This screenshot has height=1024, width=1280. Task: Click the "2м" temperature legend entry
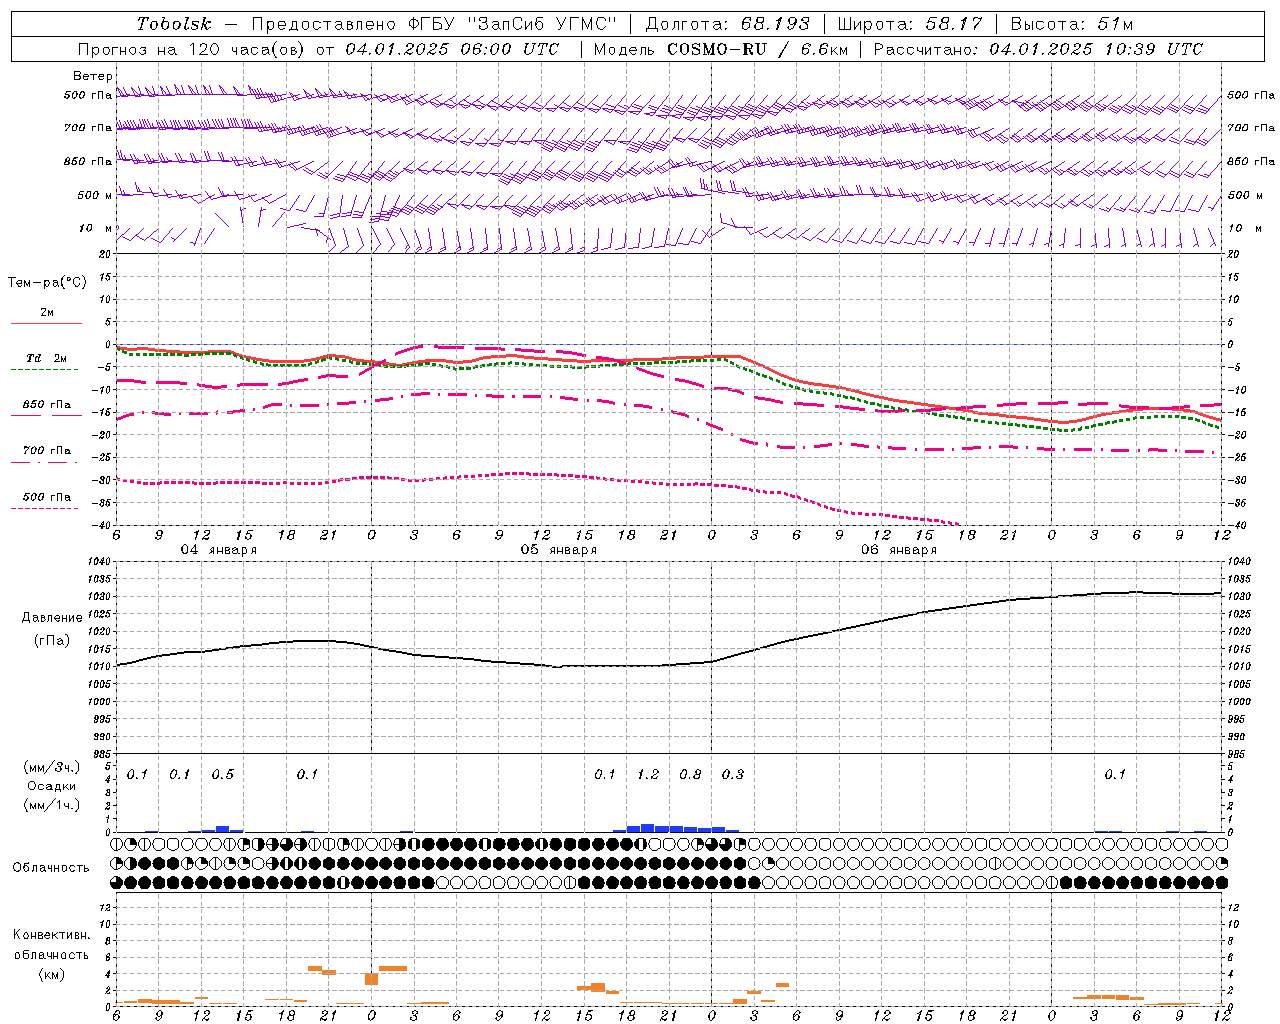point(47,312)
